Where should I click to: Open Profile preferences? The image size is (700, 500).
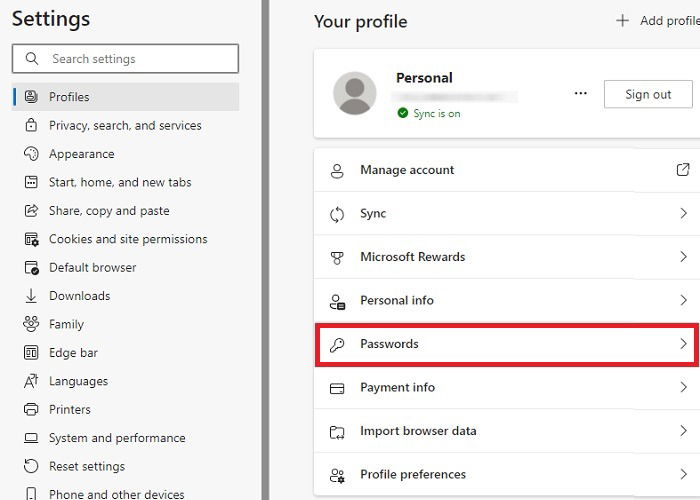(412, 474)
